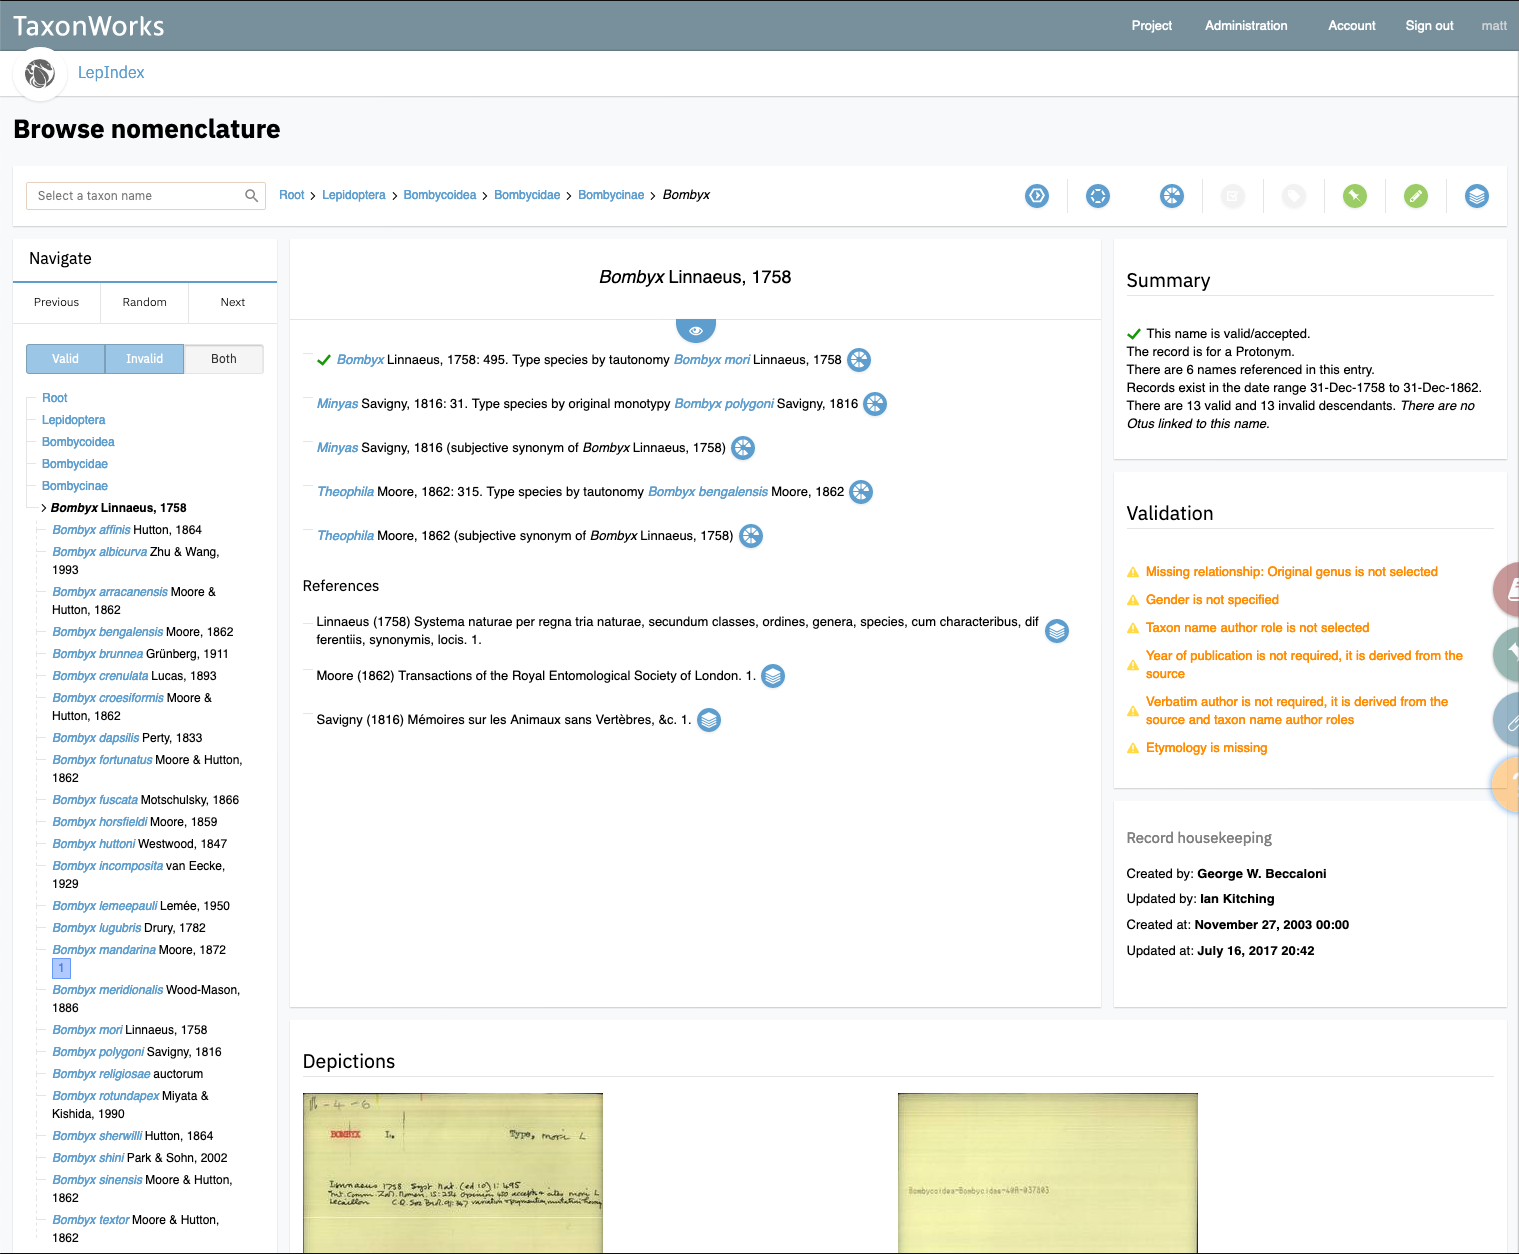Open the Administration menu
The height and width of the screenshot is (1254, 1519).
tap(1246, 26)
